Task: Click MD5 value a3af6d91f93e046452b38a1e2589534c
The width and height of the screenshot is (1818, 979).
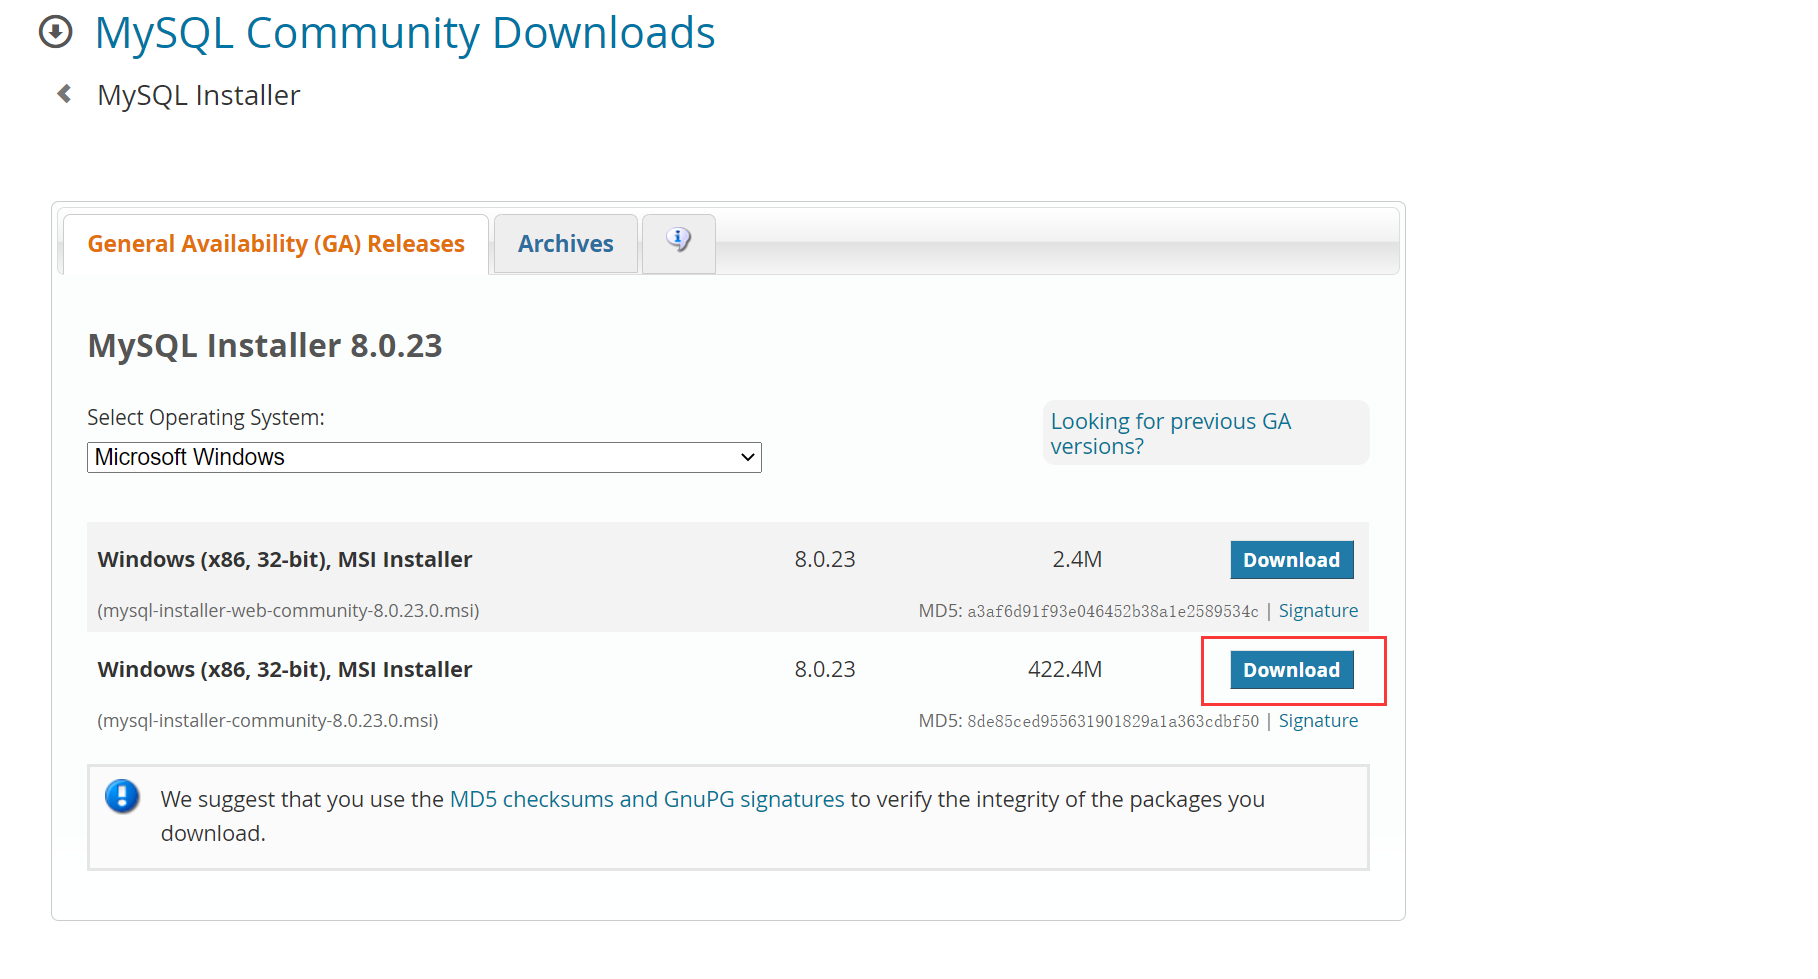Action: (x=1113, y=611)
